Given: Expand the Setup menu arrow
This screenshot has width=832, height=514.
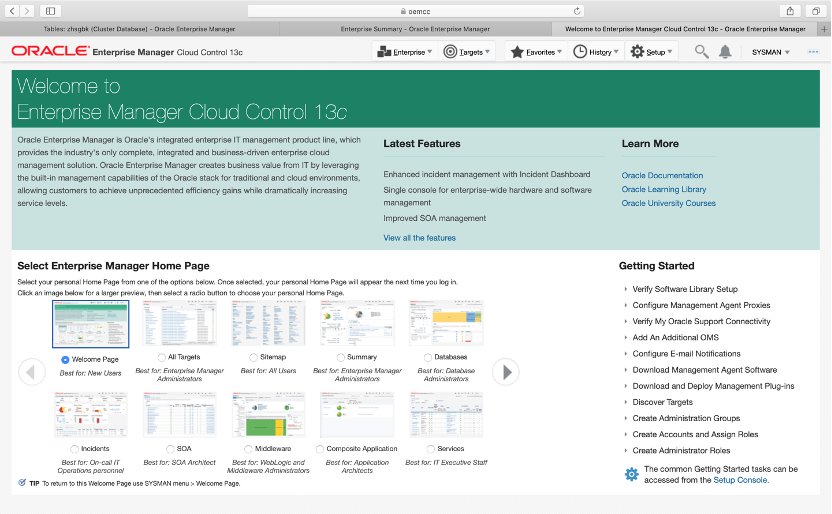Looking at the screenshot, I should pyautogui.click(x=670, y=52).
